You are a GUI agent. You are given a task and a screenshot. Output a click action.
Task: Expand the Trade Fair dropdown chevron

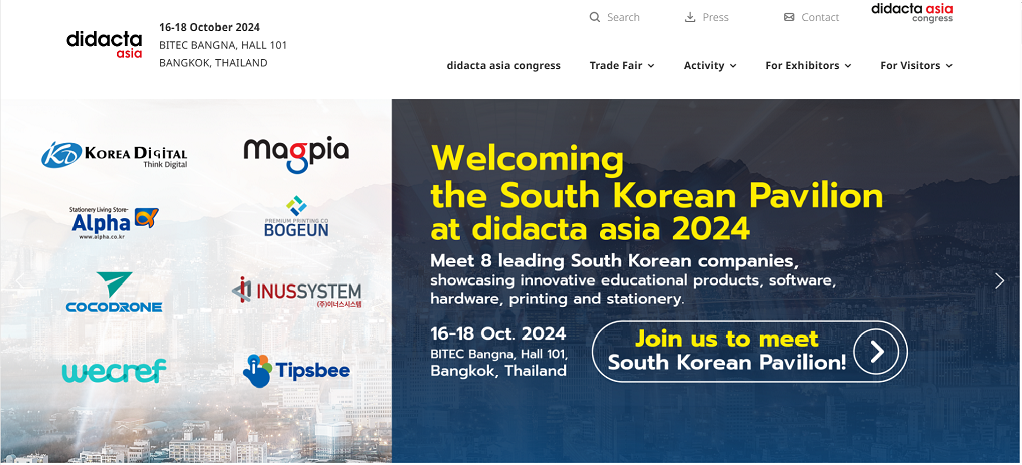pos(651,66)
